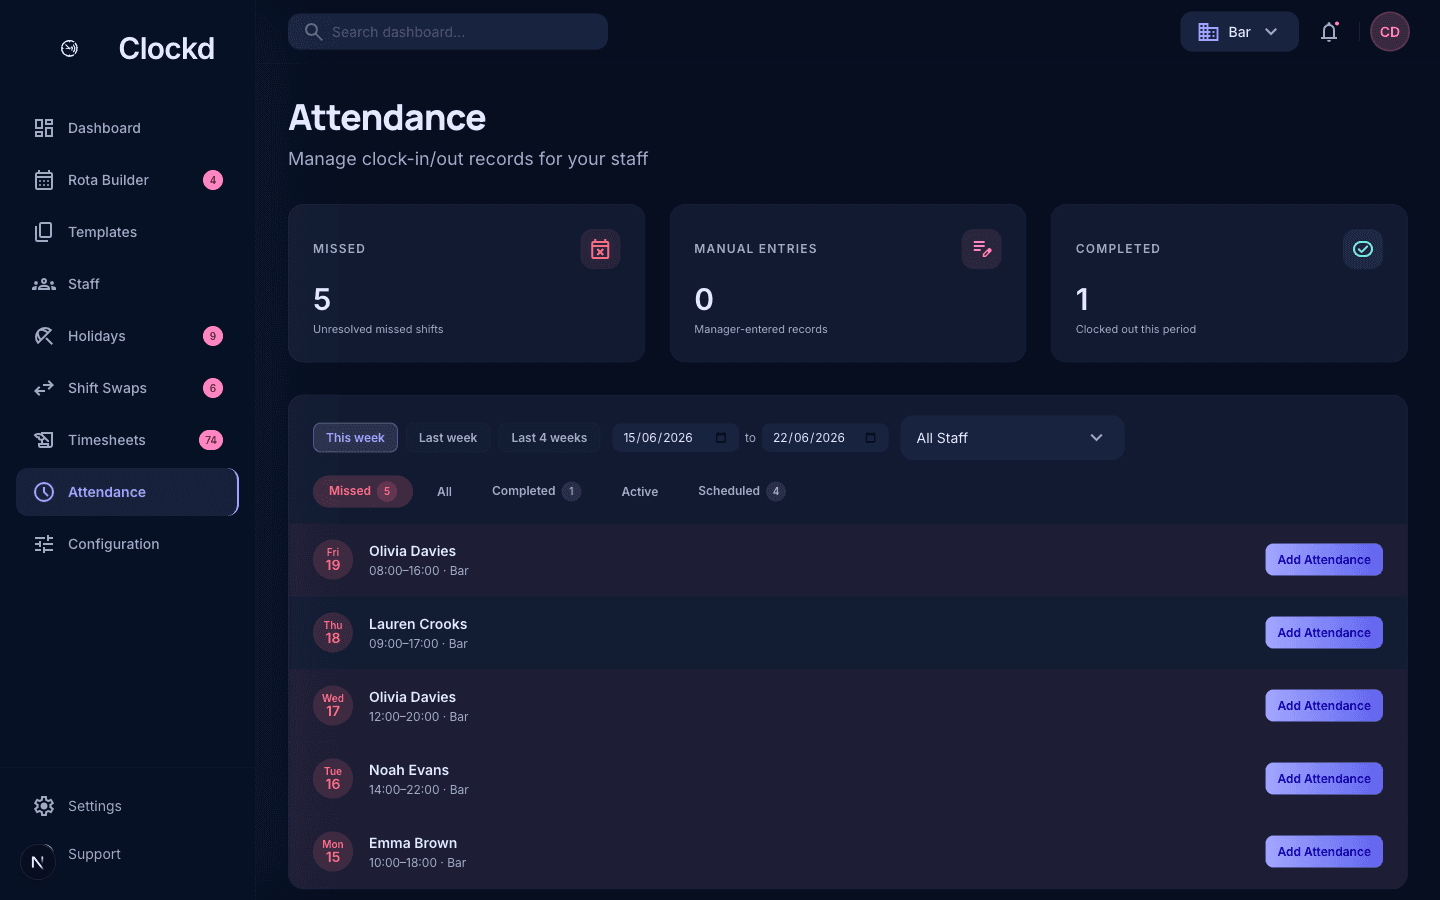Activate the This week range
Image resolution: width=1440 pixels, height=900 pixels.
pos(355,438)
